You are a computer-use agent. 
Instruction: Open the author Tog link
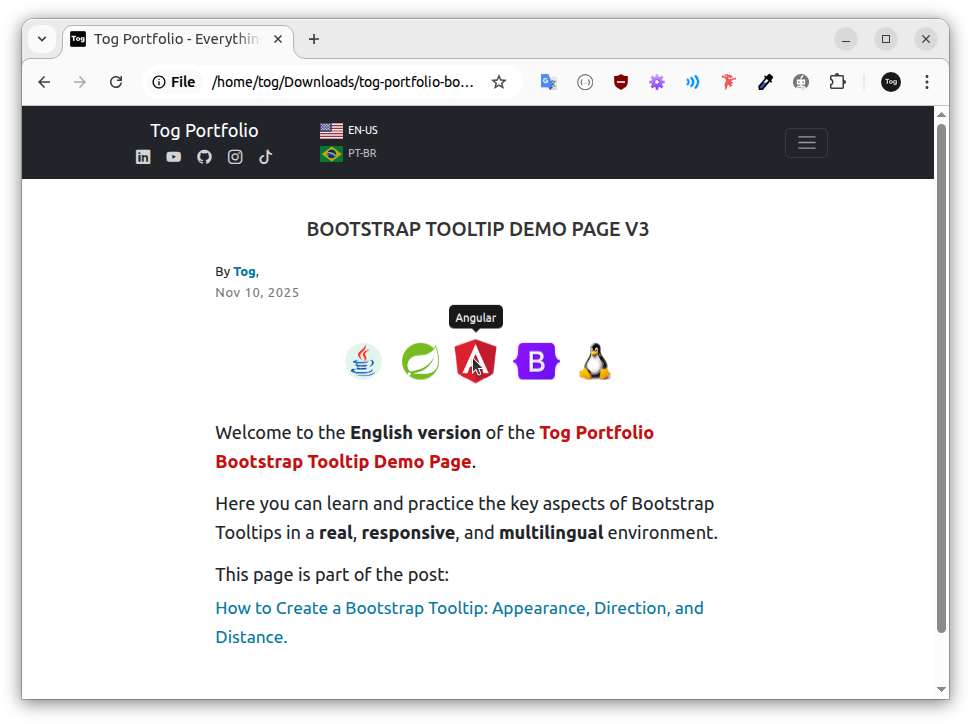pyautogui.click(x=244, y=272)
